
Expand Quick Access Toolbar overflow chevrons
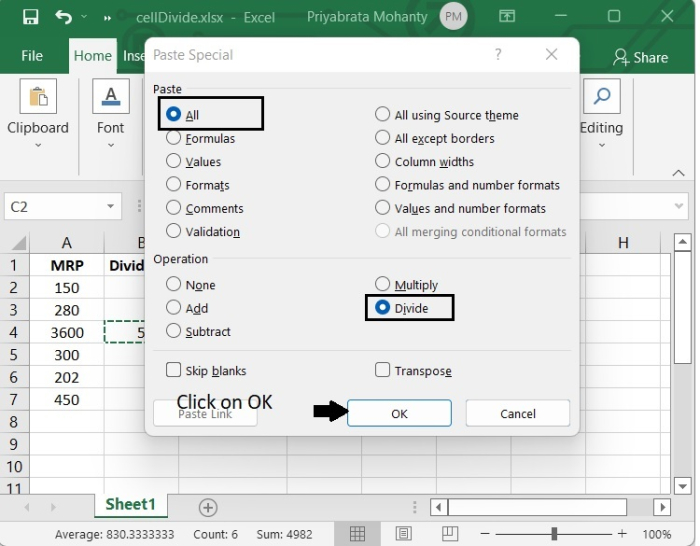tap(107, 18)
